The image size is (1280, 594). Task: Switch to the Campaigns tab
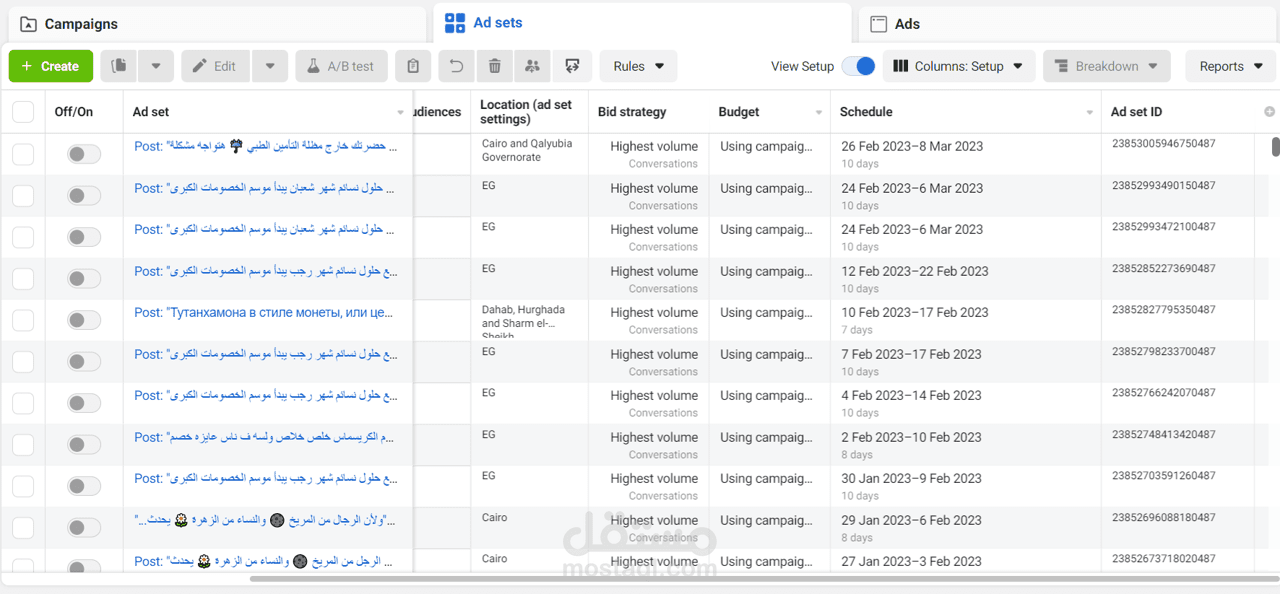pos(81,24)
